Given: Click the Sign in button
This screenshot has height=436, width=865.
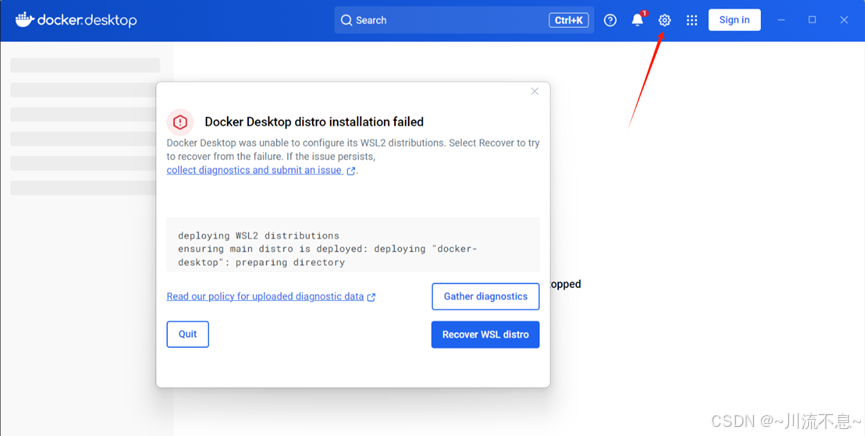Looking at the screenshot, I should 734,20.
